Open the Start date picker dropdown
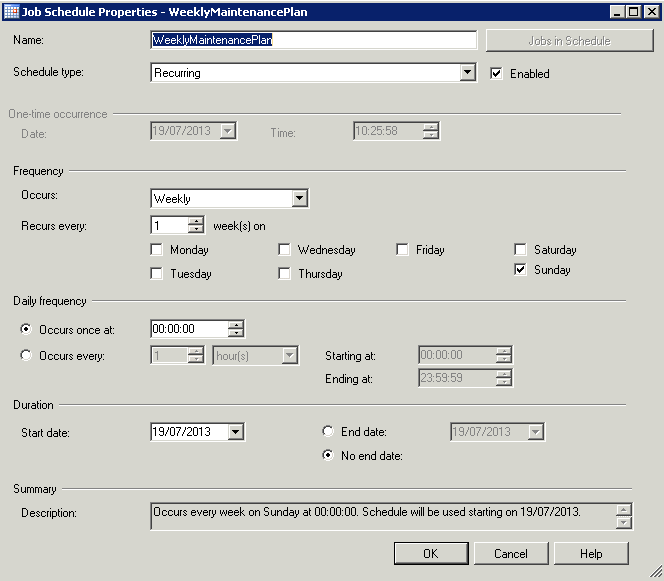 tap(235, 432)
